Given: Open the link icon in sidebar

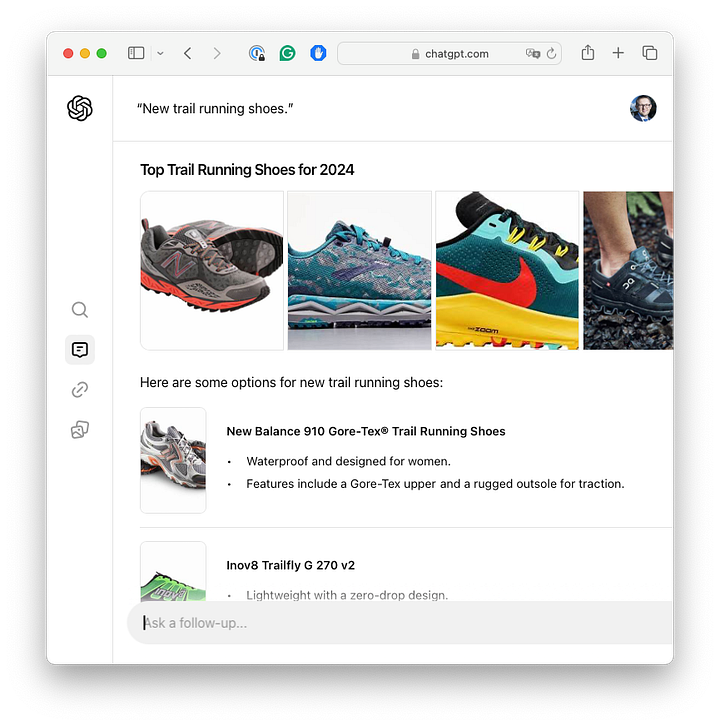Looking at the screenshot, I should (80, 390).
